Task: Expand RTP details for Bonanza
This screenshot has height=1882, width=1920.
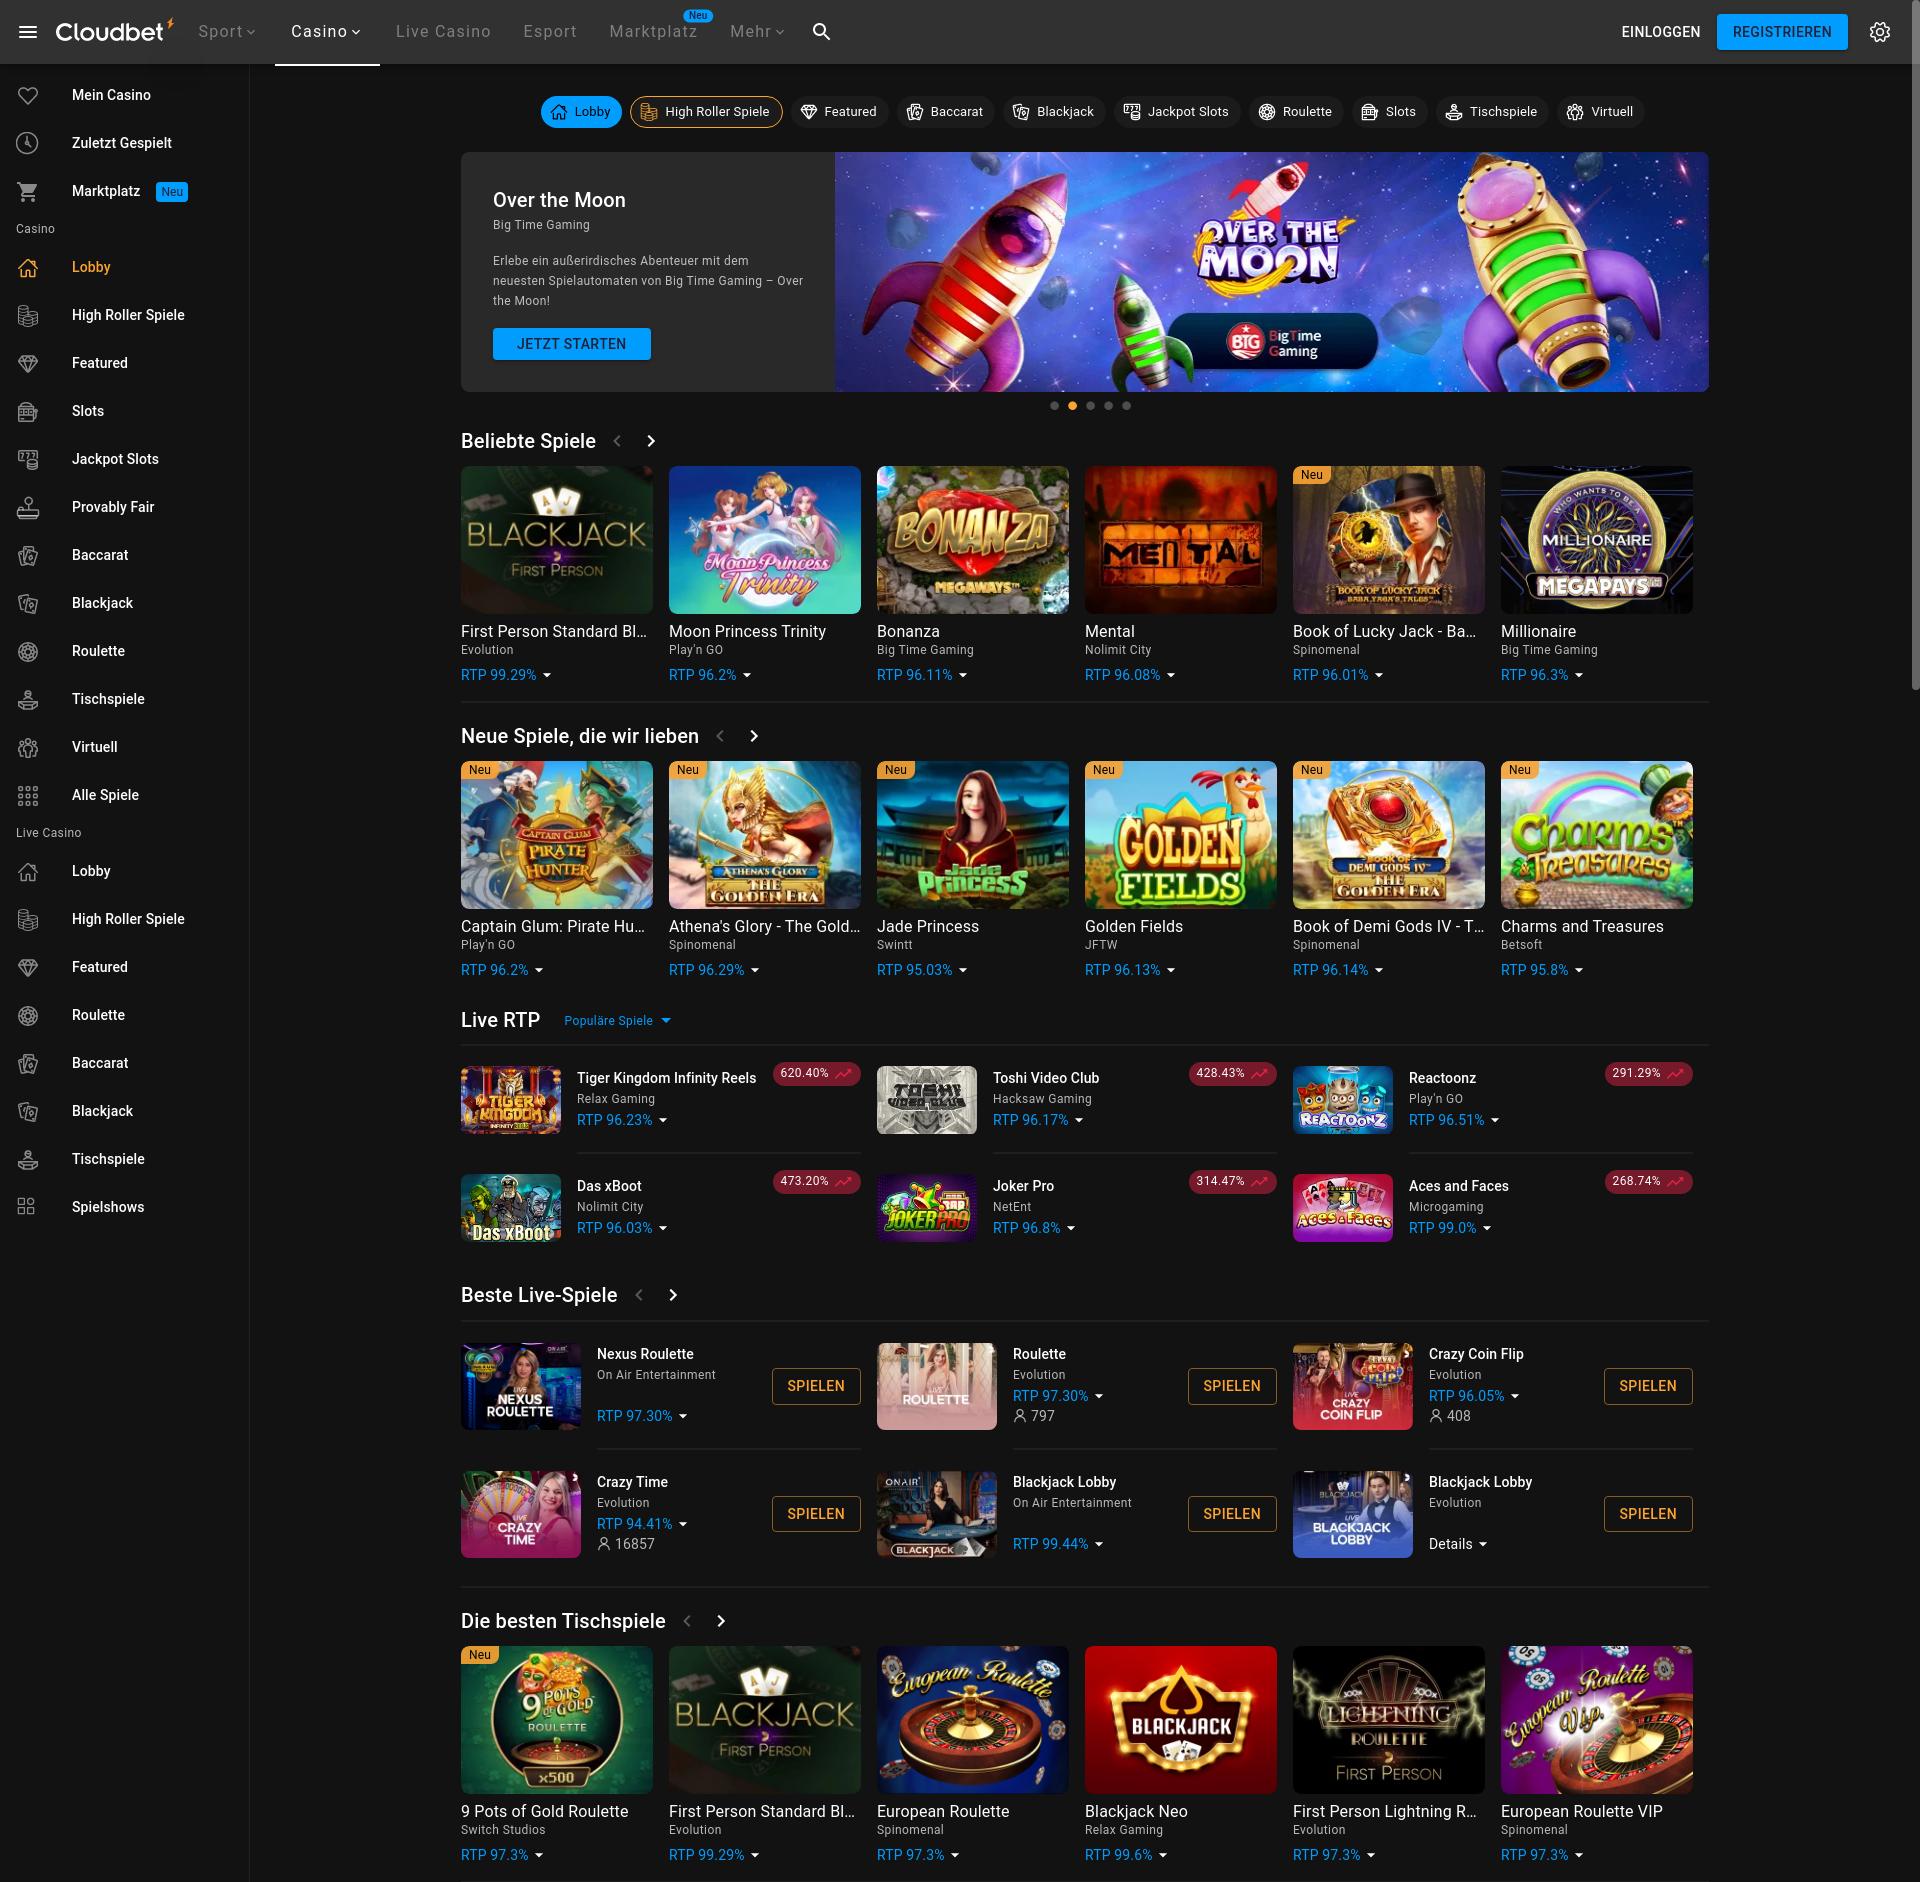Action: pos(921,675)
